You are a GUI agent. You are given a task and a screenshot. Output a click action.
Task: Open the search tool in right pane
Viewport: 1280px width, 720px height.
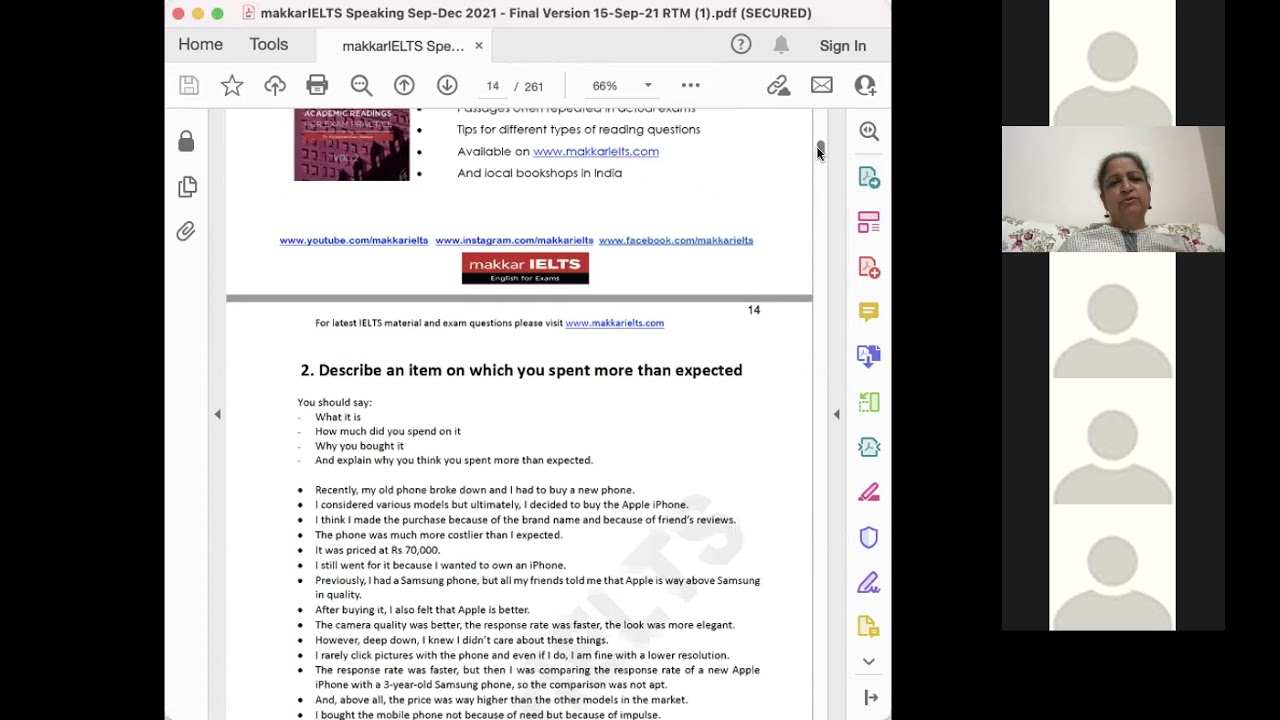869,131
